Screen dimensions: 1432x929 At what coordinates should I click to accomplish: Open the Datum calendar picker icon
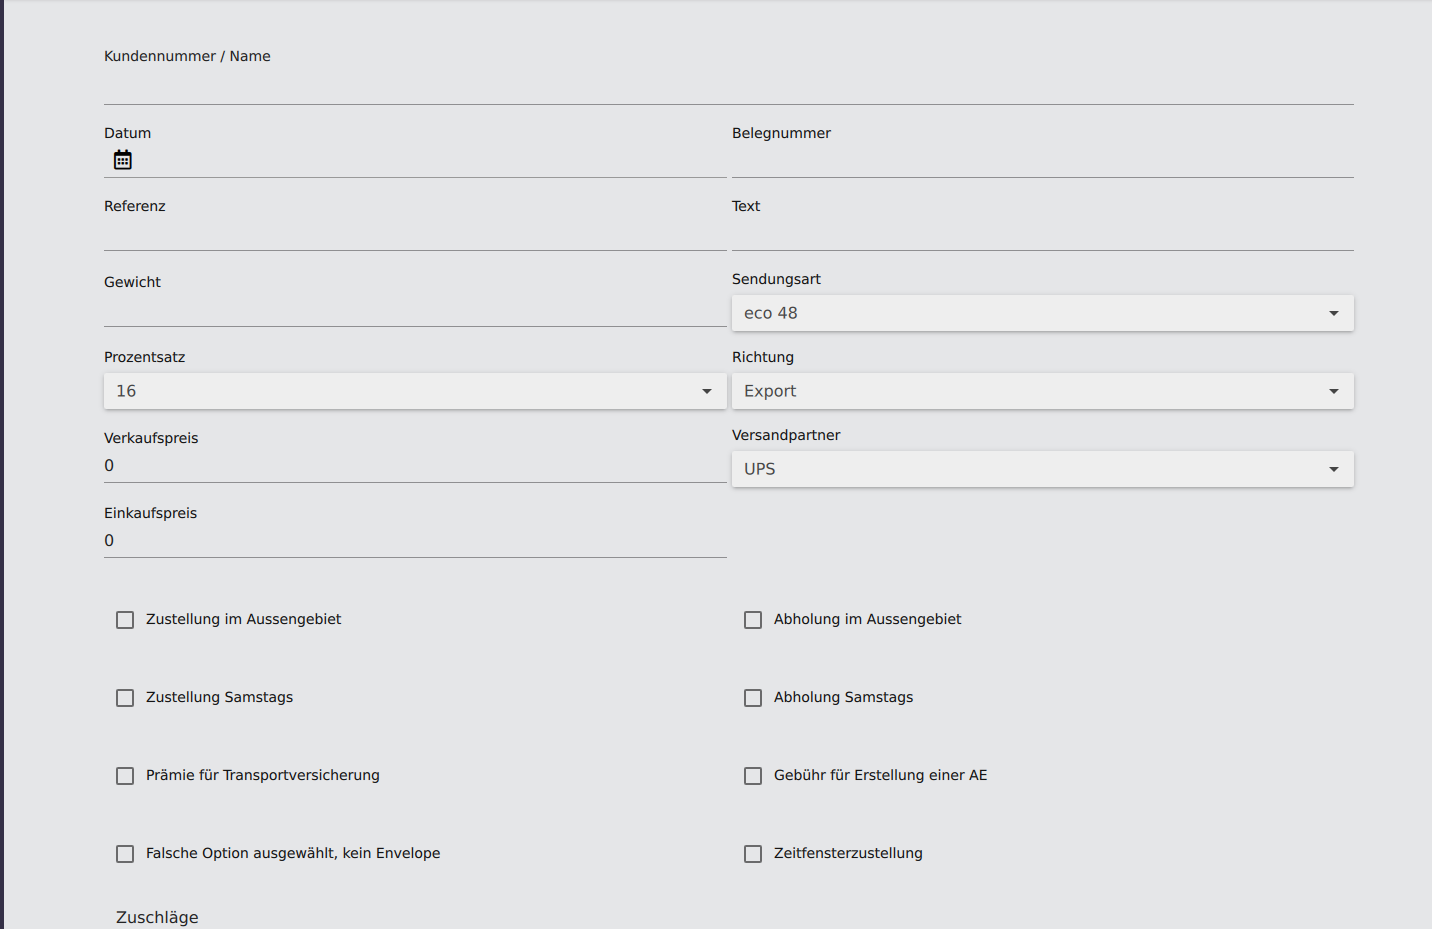123,160
